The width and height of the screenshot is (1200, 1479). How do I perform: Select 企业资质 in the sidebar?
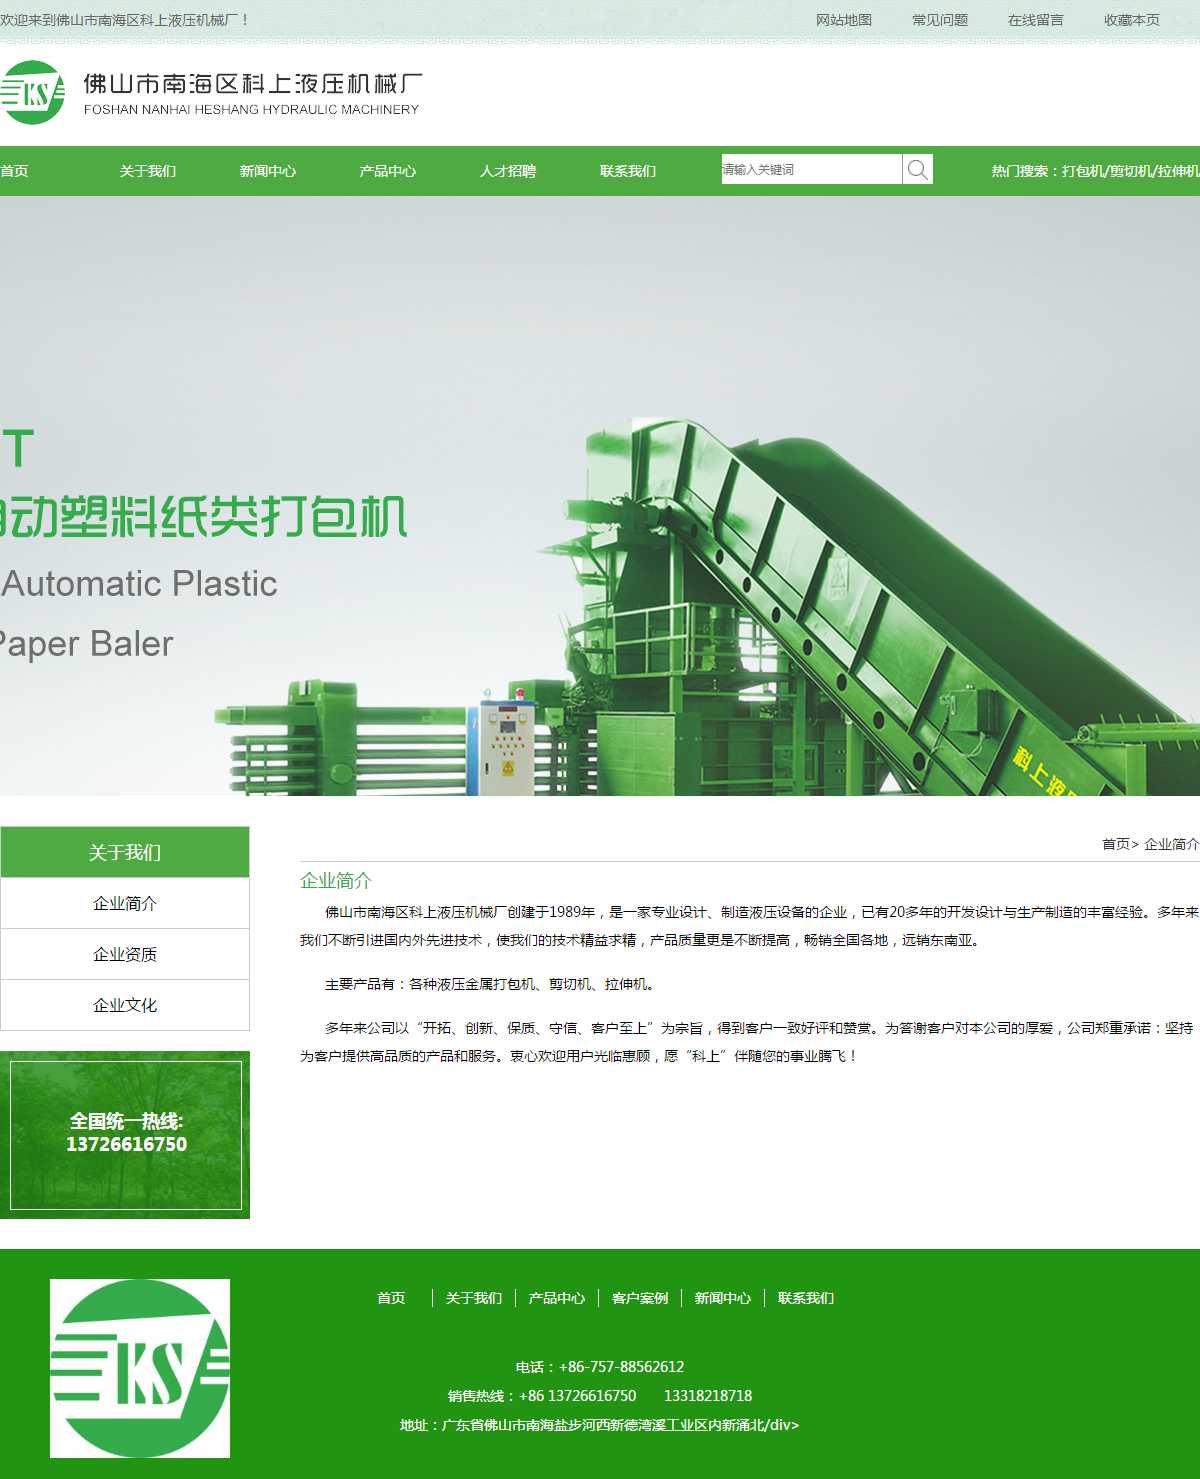pyautogui.click(x=125, y=954)
